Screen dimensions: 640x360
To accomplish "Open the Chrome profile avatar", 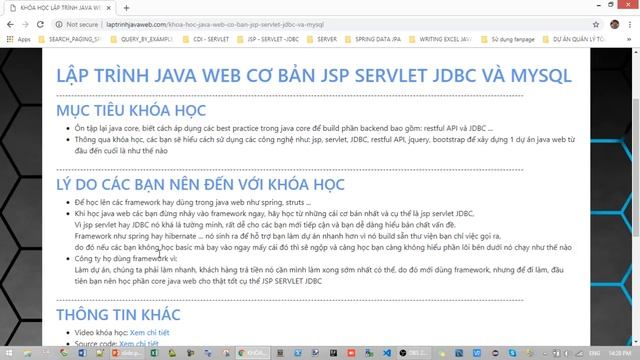I will pyautogui.click(x=614, y=24).
